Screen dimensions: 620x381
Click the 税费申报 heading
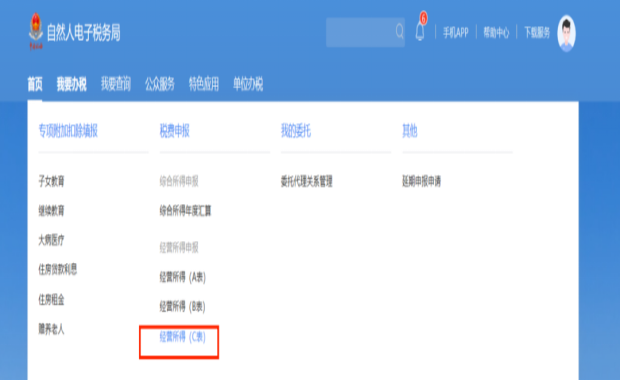click(x=174, y=131)
